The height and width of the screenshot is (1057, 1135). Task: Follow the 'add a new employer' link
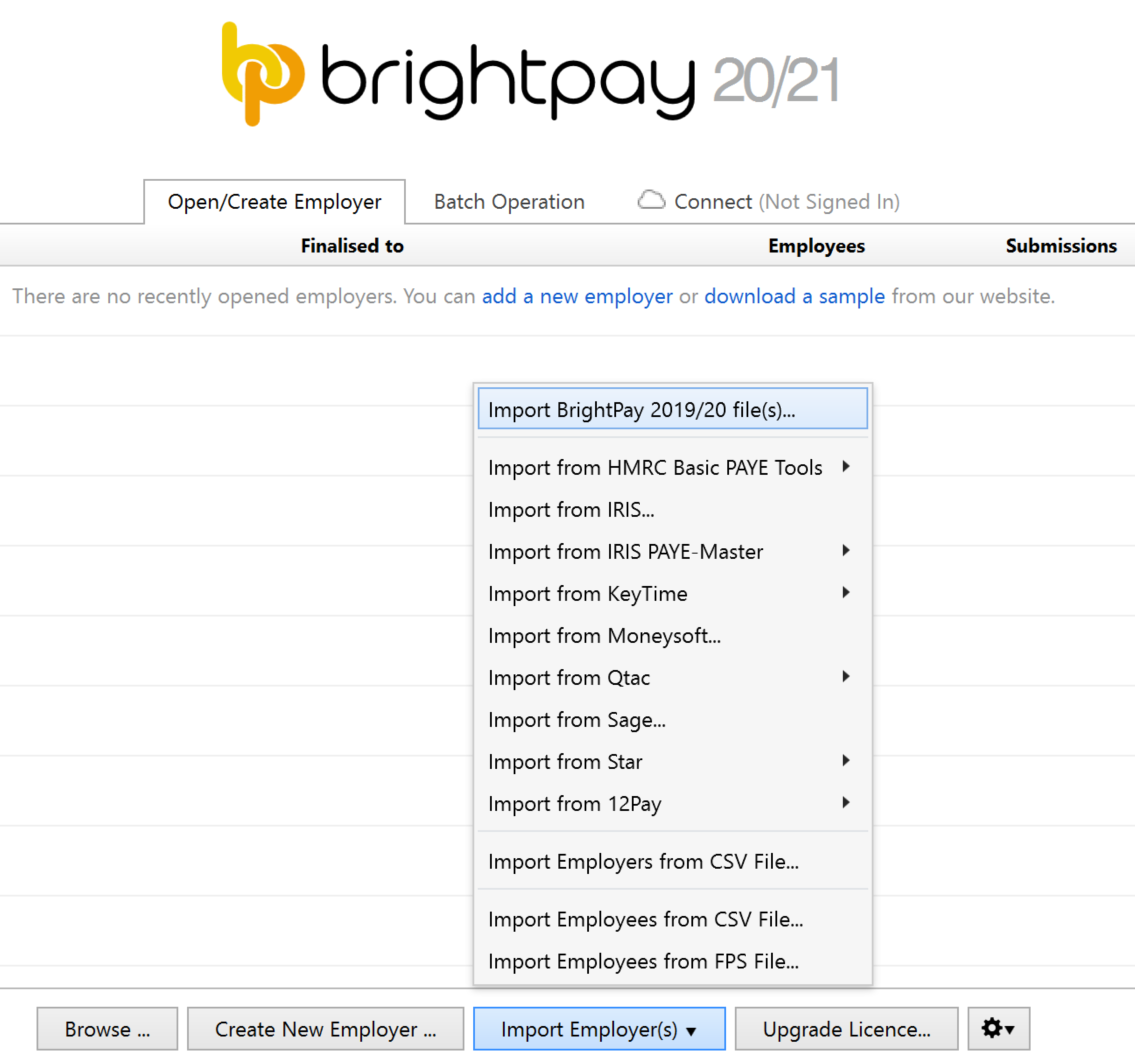coord(577,296)
